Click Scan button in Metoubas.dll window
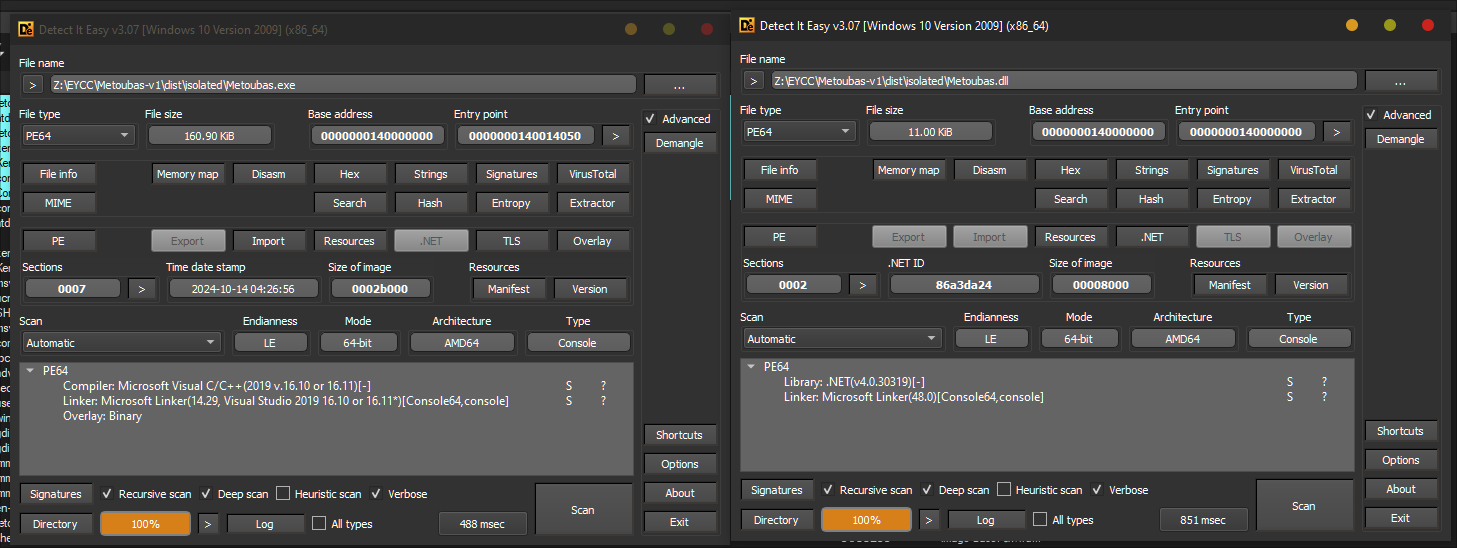Viewport: 1457px width, 548px height. pyautogui.click(x=1303, y=505)
